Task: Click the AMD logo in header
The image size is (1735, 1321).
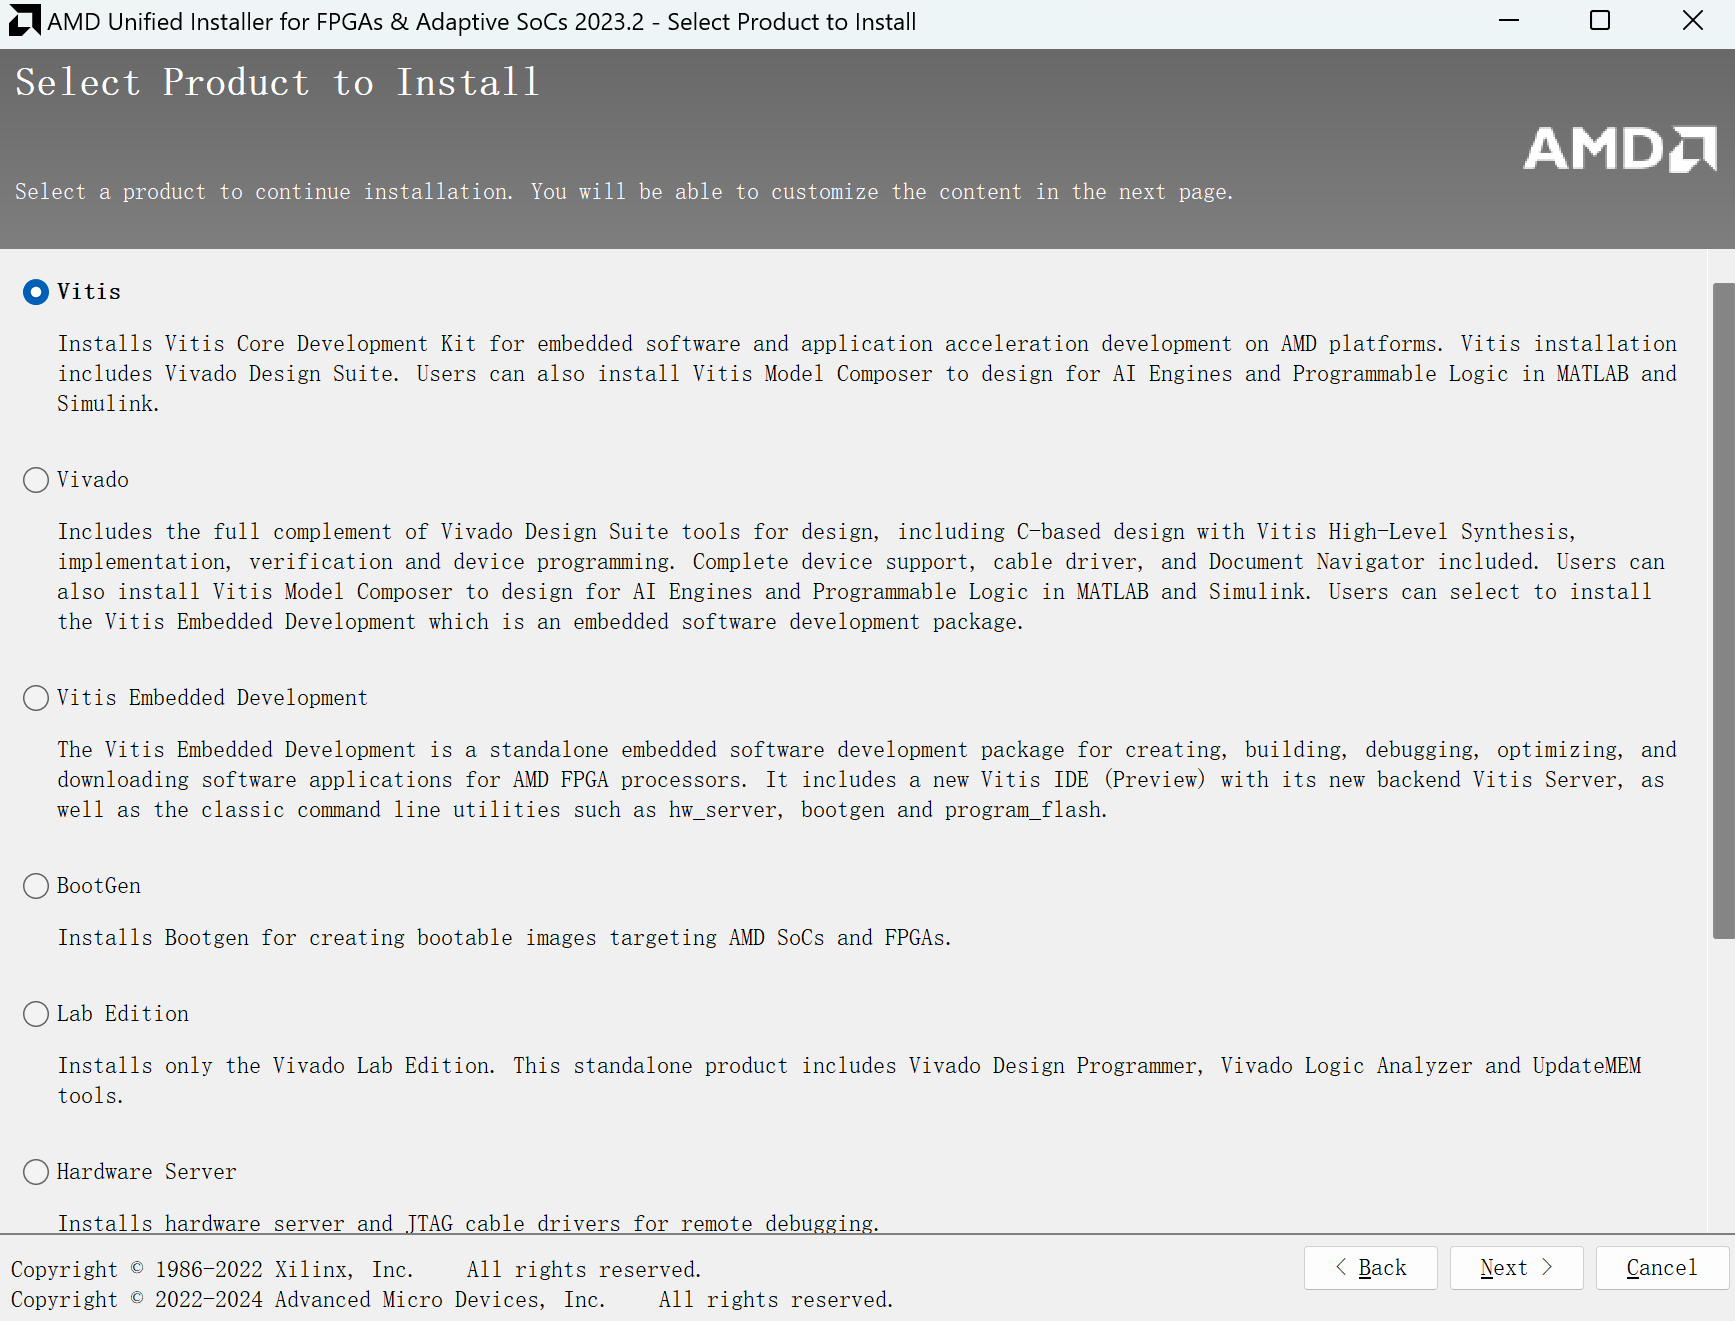Action: [1620, 149]
